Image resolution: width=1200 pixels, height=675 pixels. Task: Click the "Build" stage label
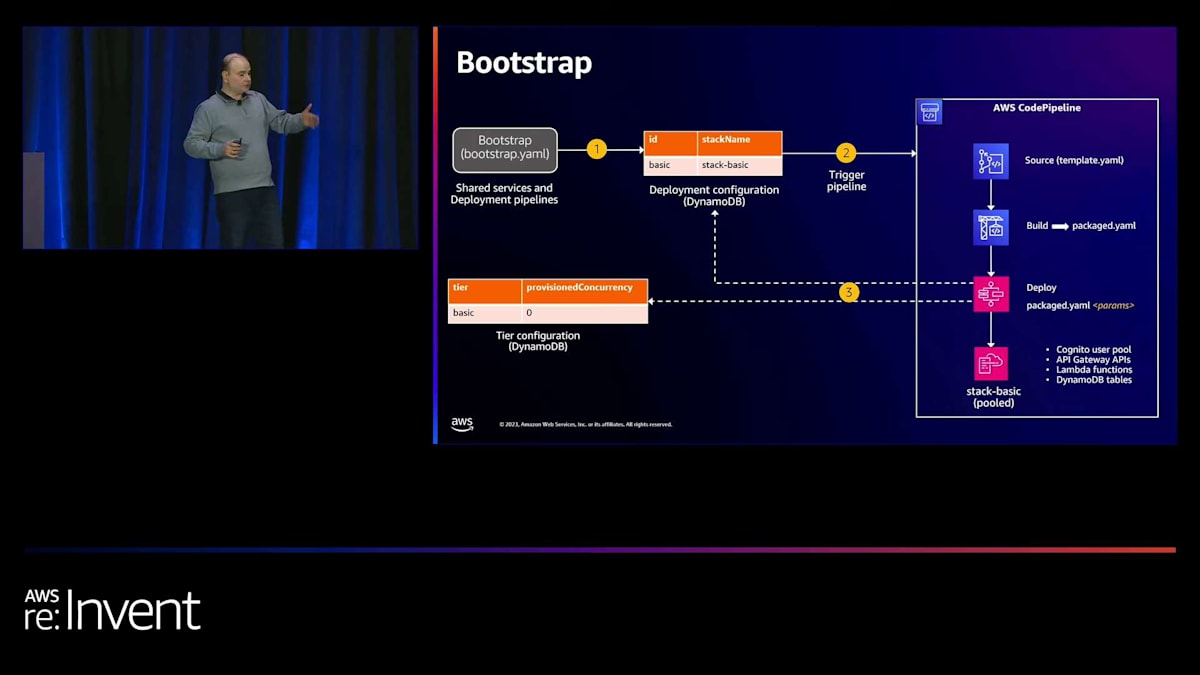tap(1037, 226)
